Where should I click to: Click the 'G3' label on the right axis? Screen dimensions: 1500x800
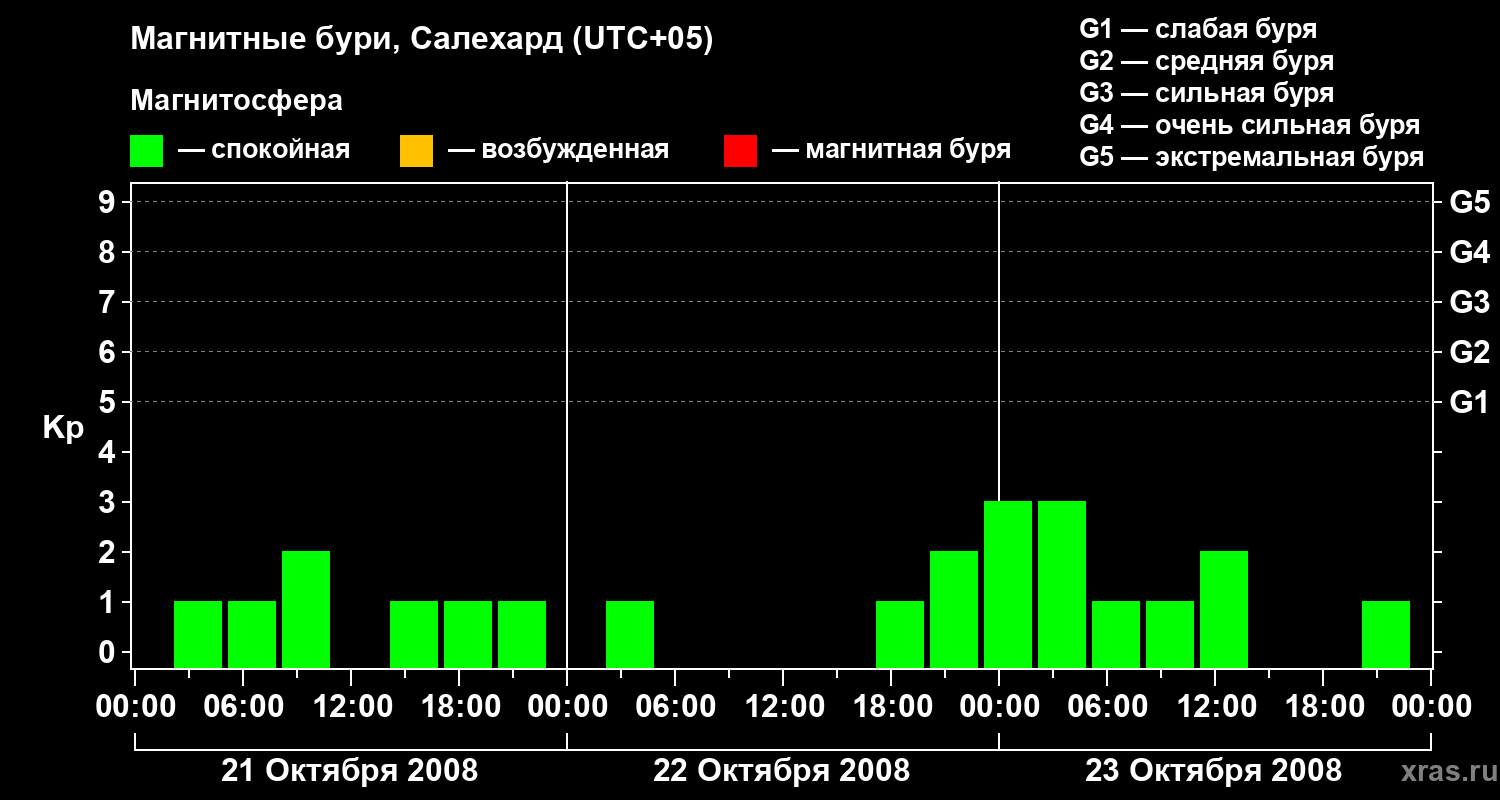(x=1470, y=302)
